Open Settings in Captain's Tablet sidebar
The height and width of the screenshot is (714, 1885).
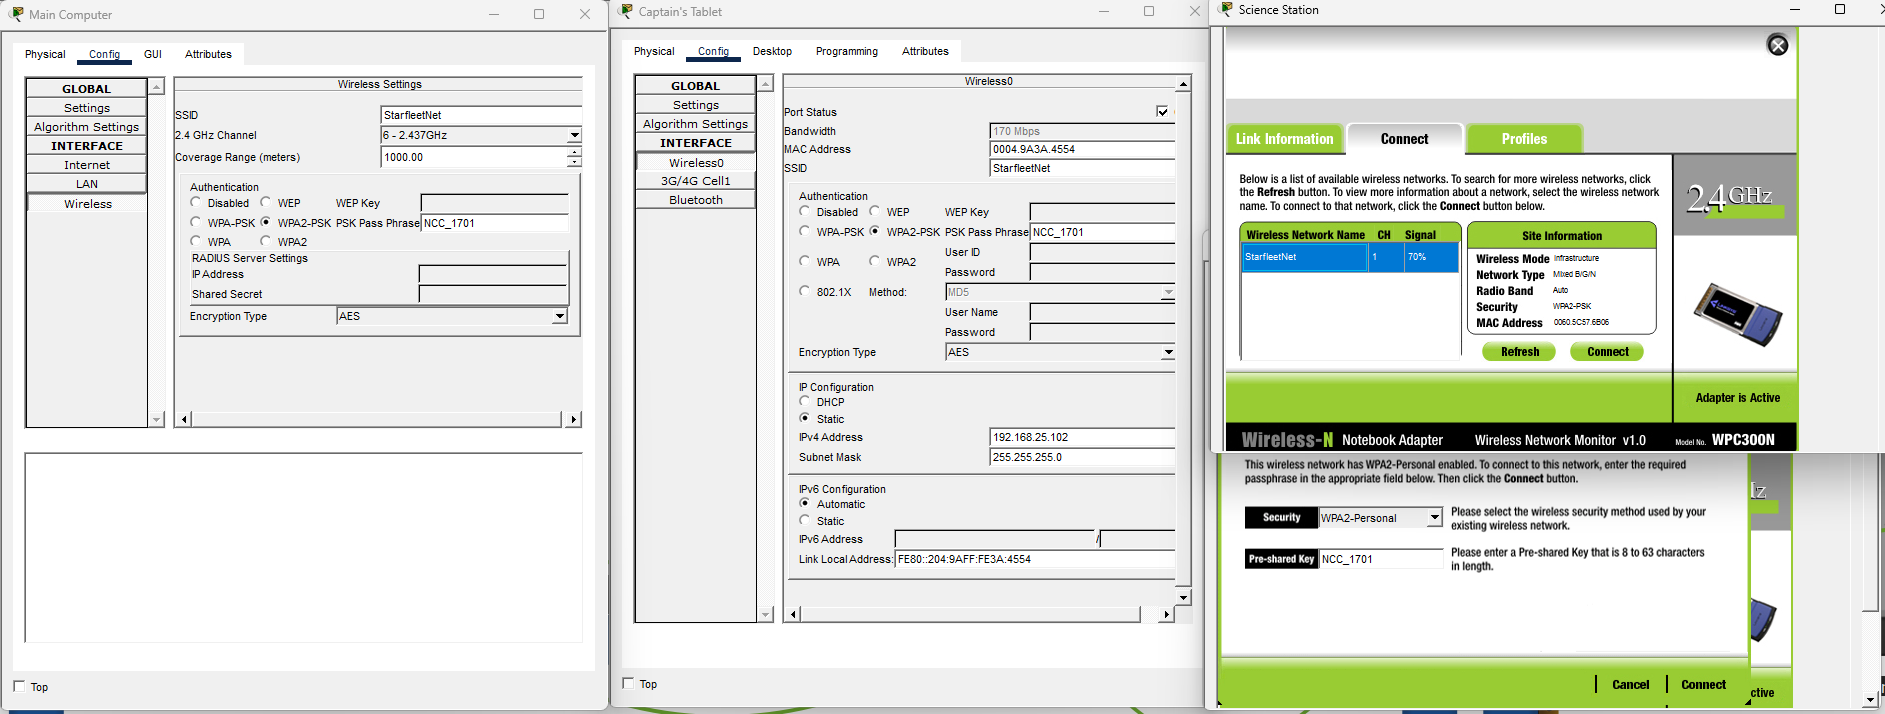[x=696, y=105]
